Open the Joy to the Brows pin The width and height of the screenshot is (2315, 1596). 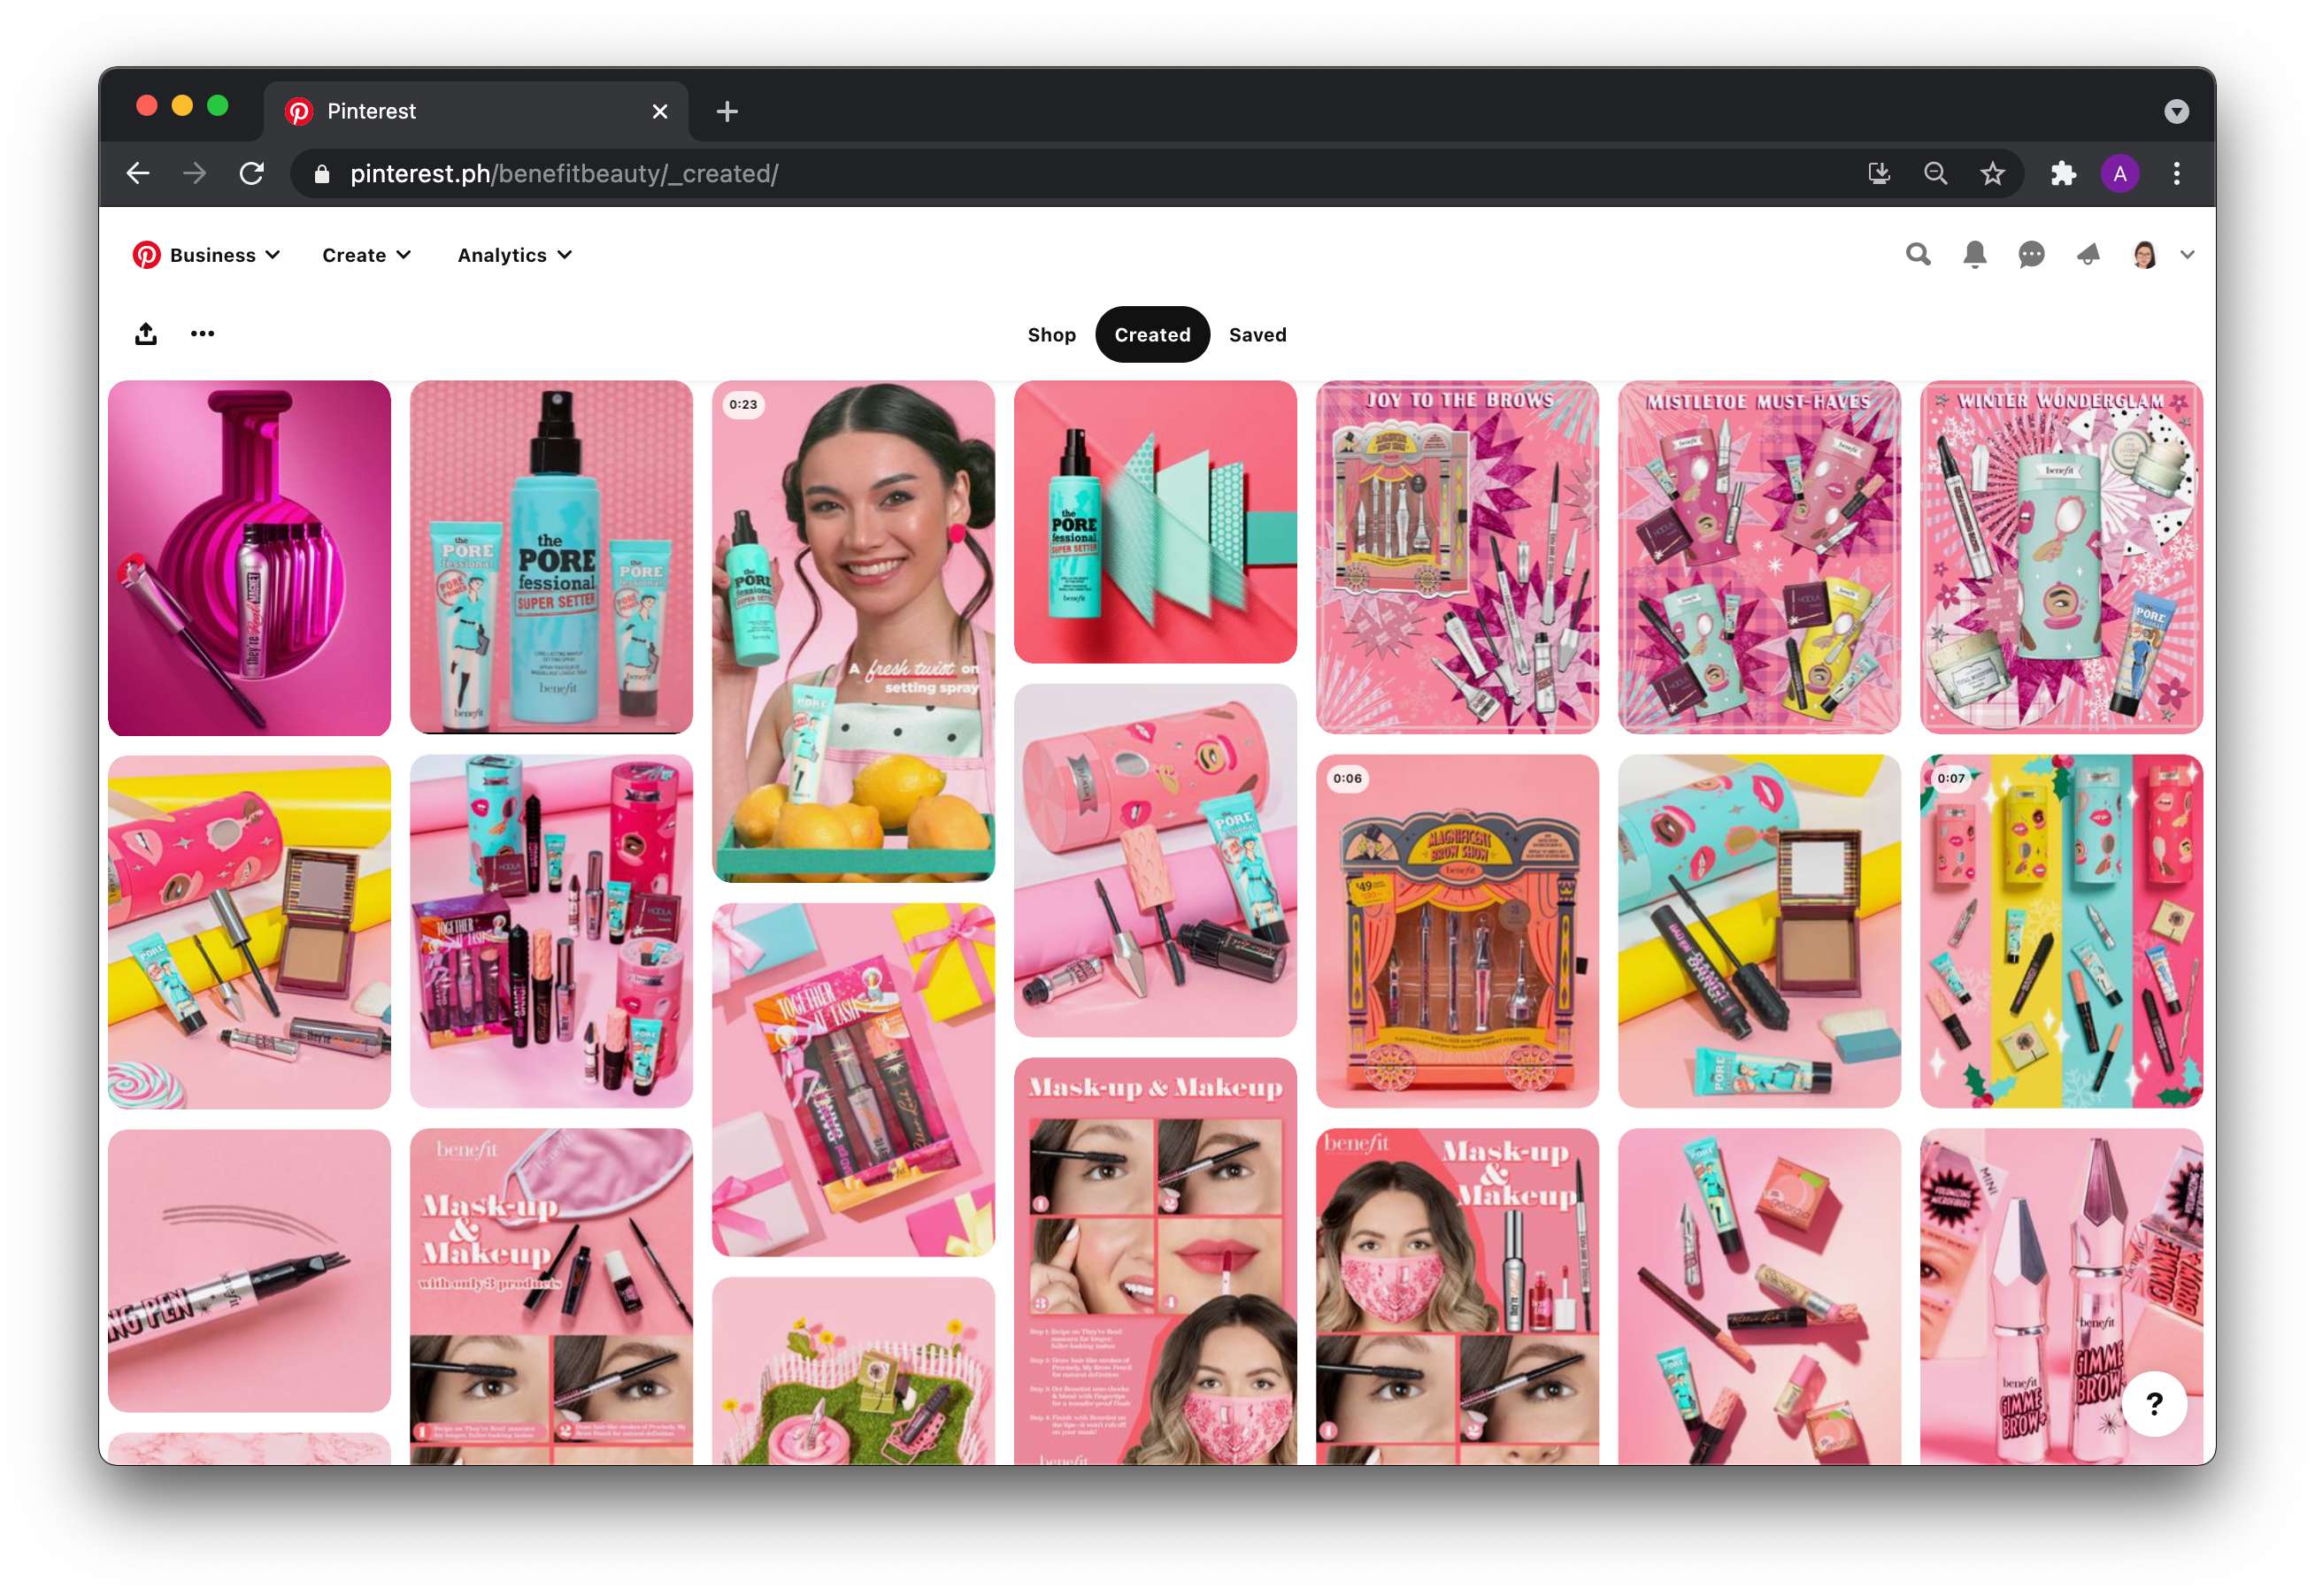pyautogui.click(x=1457, y=557)
